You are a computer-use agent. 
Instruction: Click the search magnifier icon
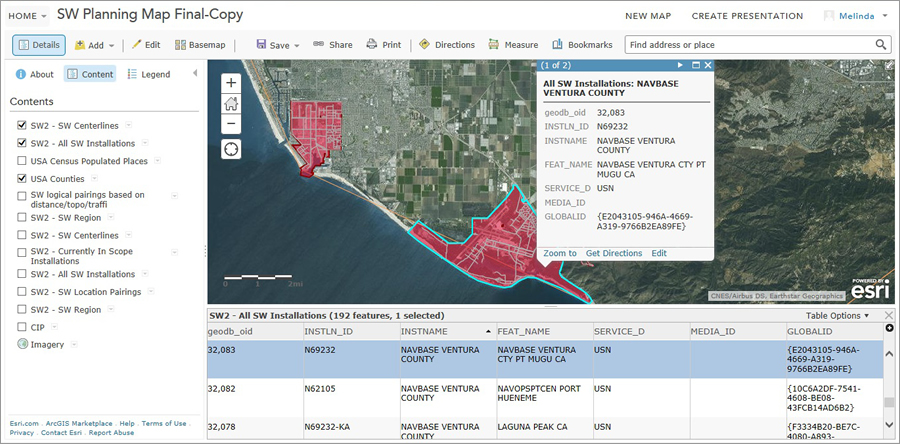880,45
